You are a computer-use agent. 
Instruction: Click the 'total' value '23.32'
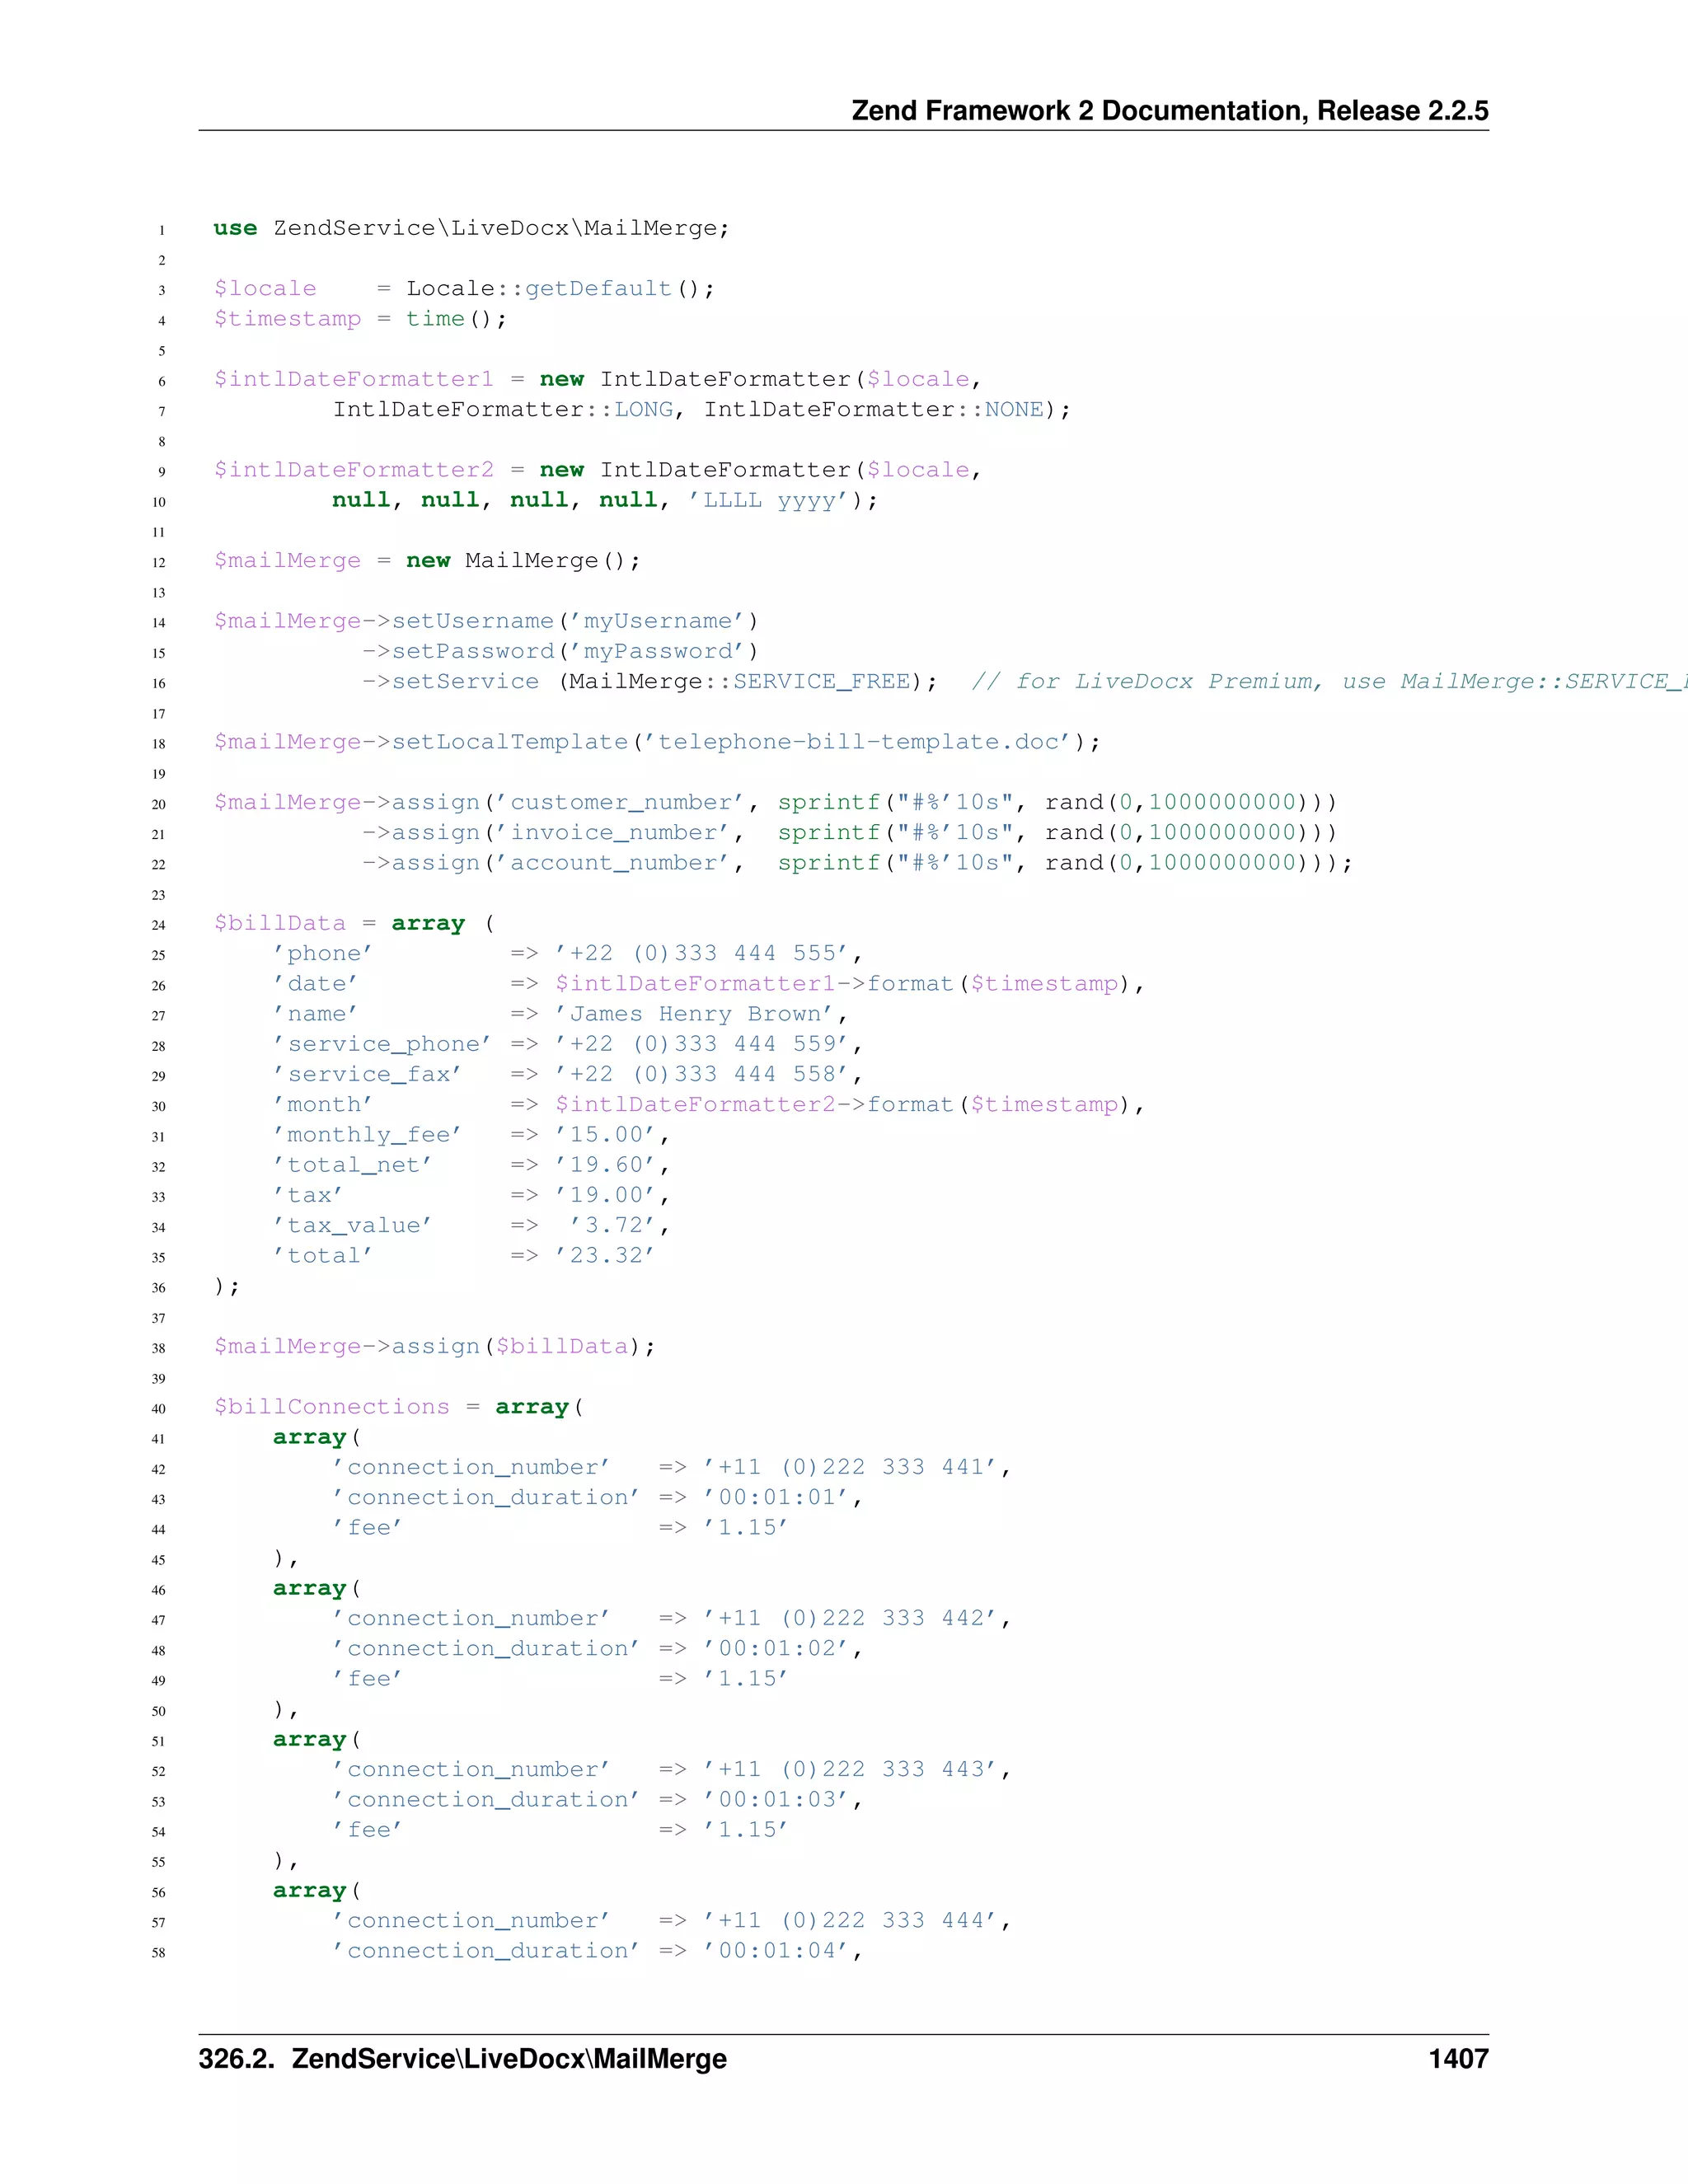tap(605, 1255)
